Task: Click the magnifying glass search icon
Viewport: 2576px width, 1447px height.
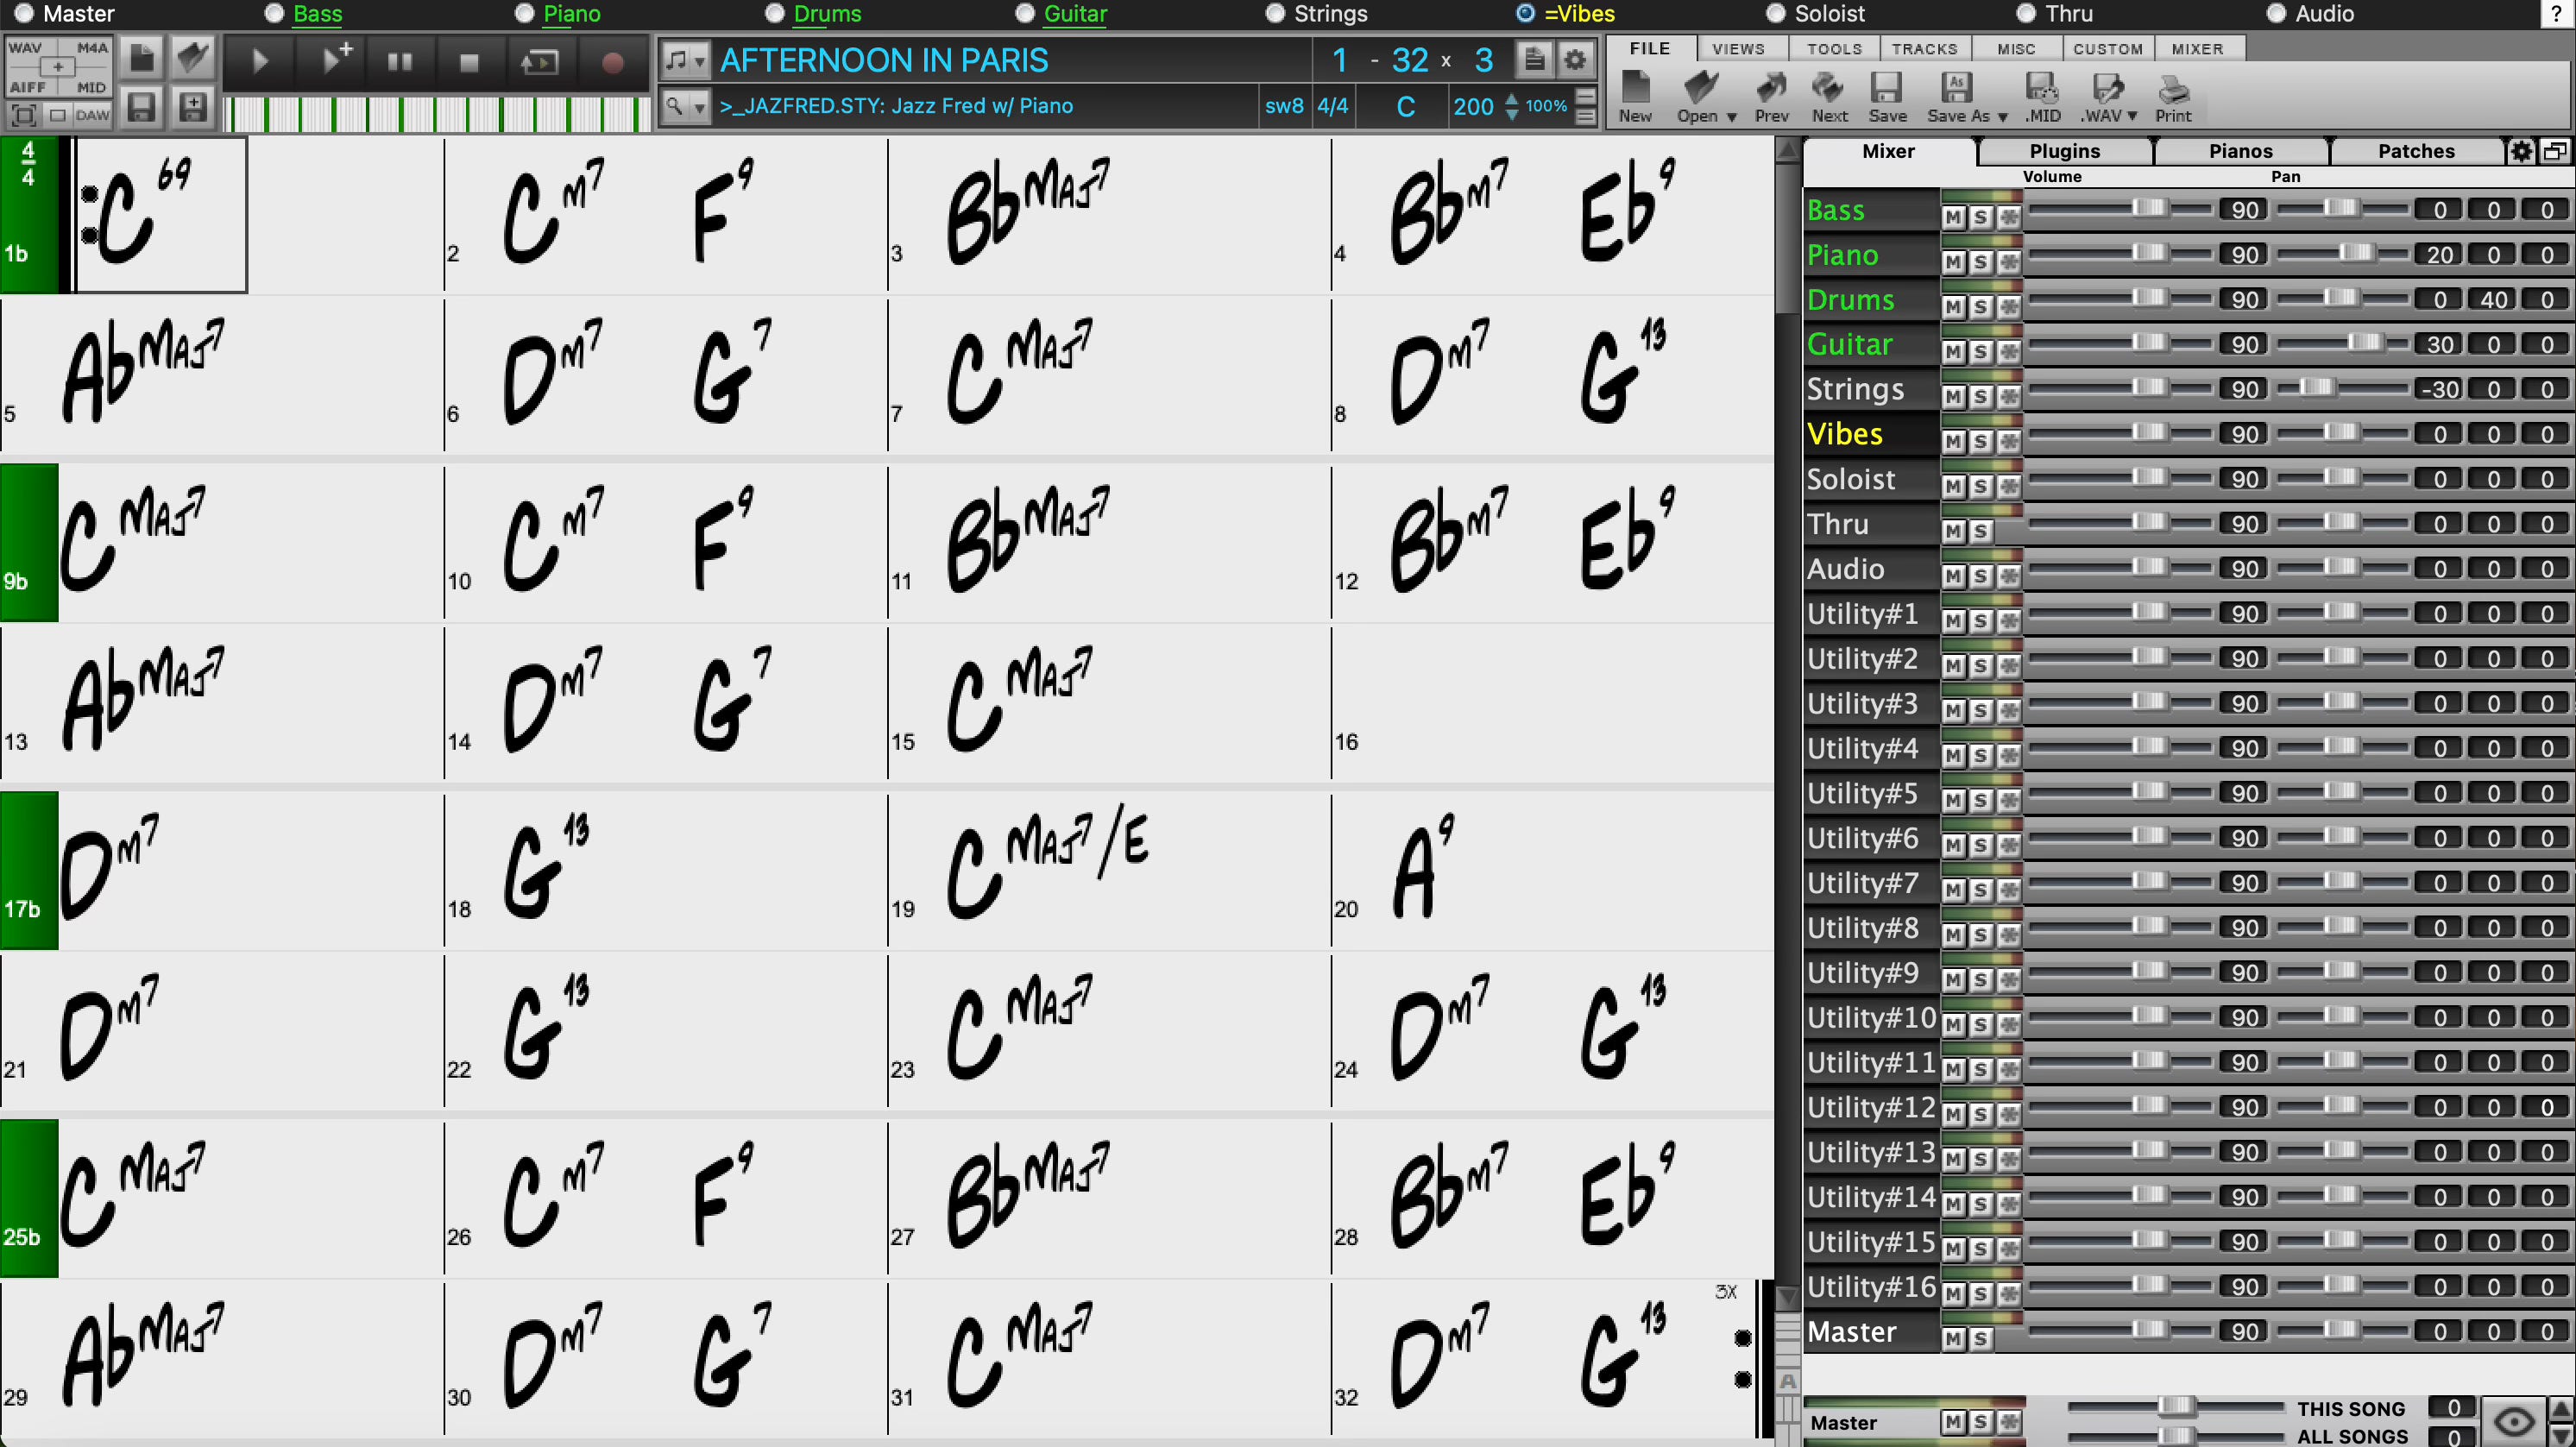Action: click(676, 106)
